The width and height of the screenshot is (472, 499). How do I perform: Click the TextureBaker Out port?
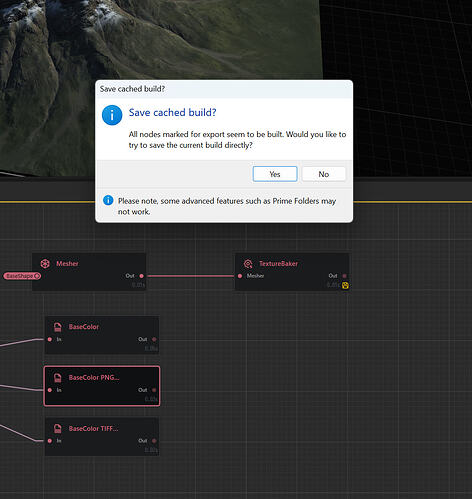pyautogui.click(x=345, y=276)
